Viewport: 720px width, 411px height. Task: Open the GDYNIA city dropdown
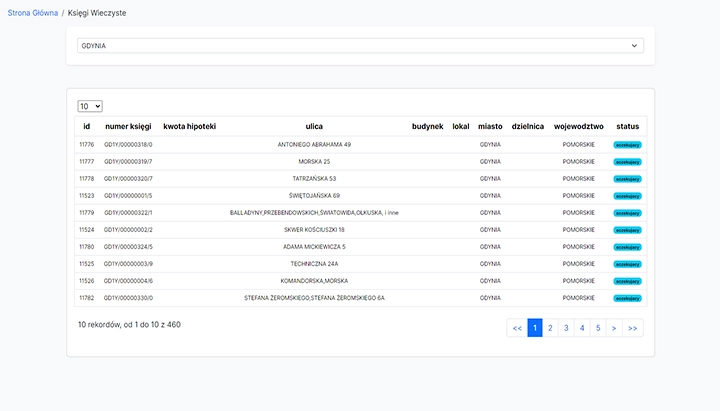360,46
